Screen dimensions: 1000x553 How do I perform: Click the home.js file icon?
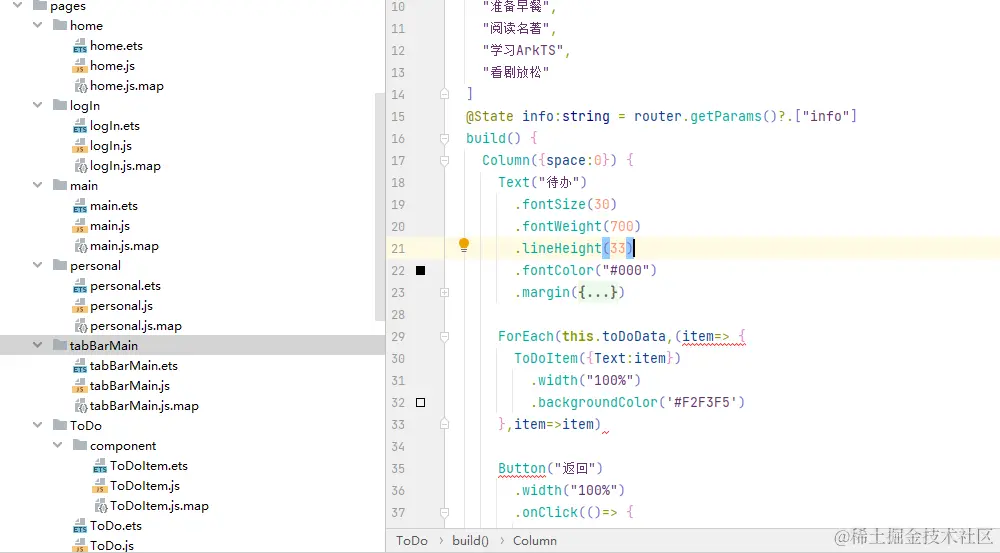point(80,66)
